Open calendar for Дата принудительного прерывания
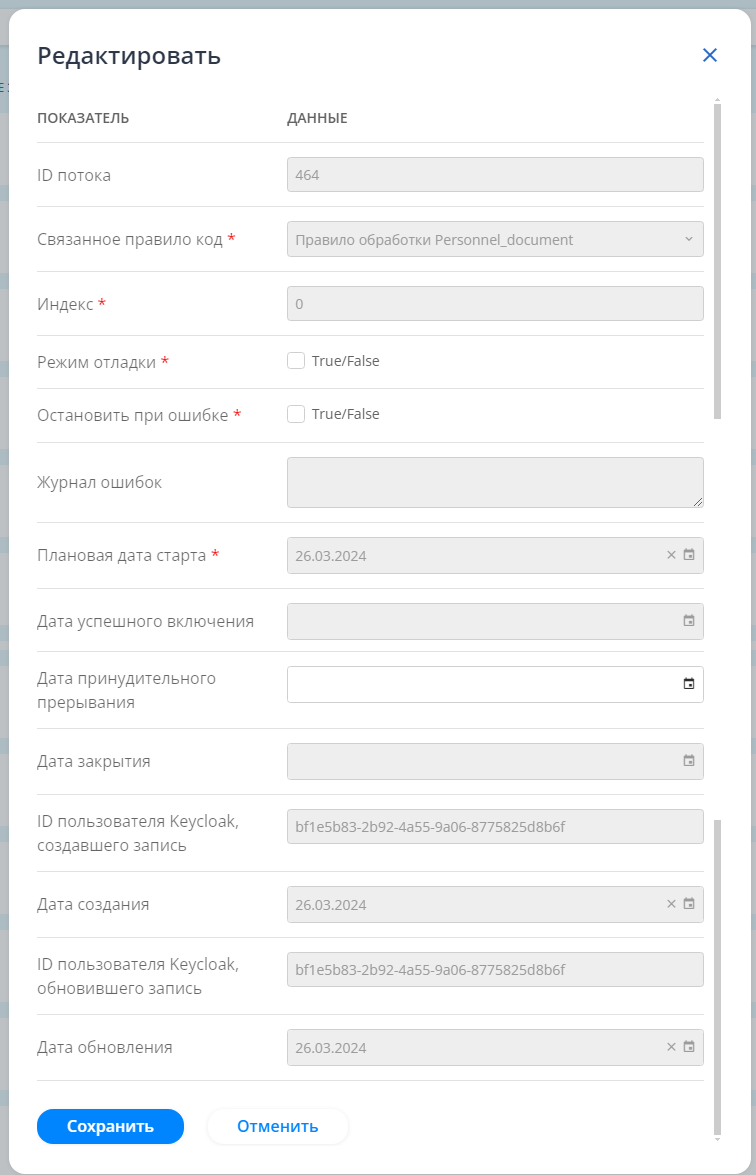Image resolution: width=756 pixels, height=1175 pixels. click(689, 685)
